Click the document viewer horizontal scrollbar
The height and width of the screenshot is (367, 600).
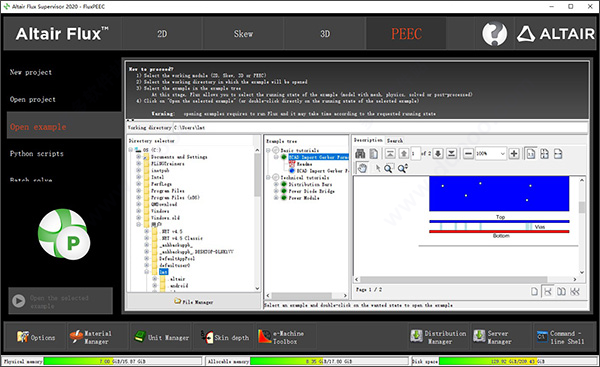pos(466,279)
